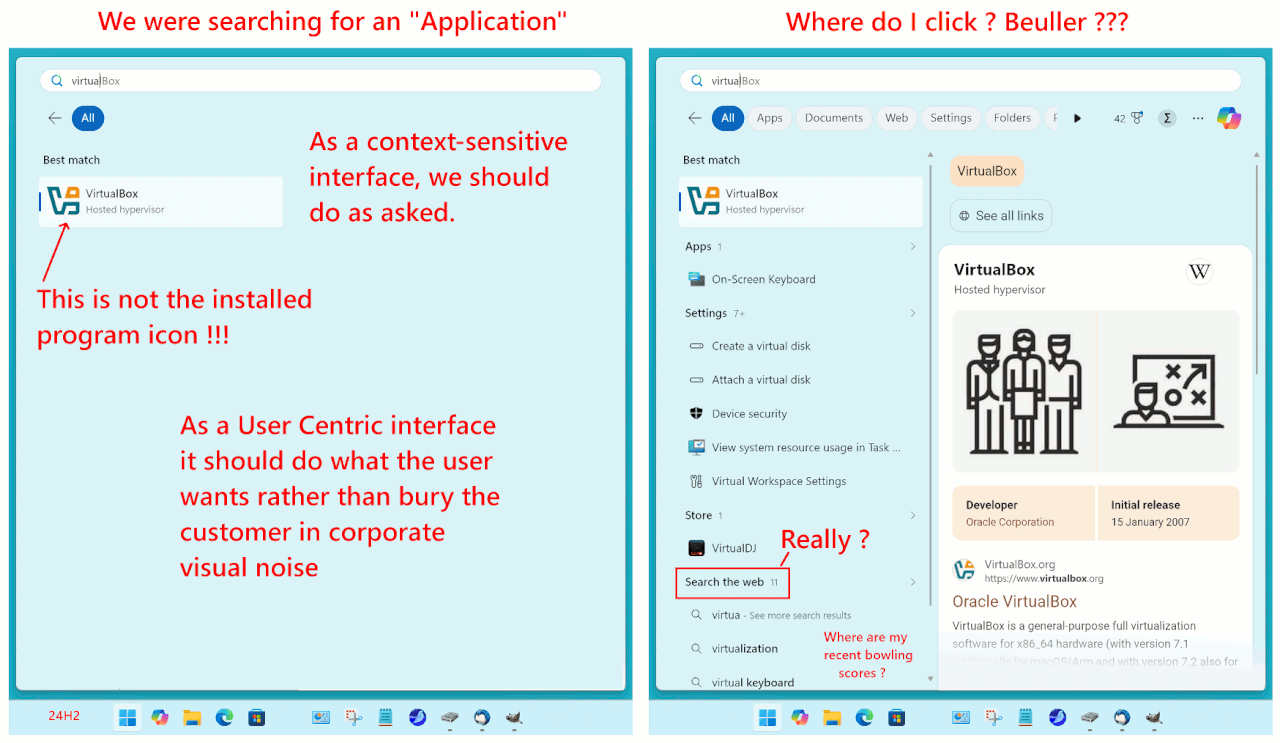Open the Copilot icon in the search header

coord(1229,118)
